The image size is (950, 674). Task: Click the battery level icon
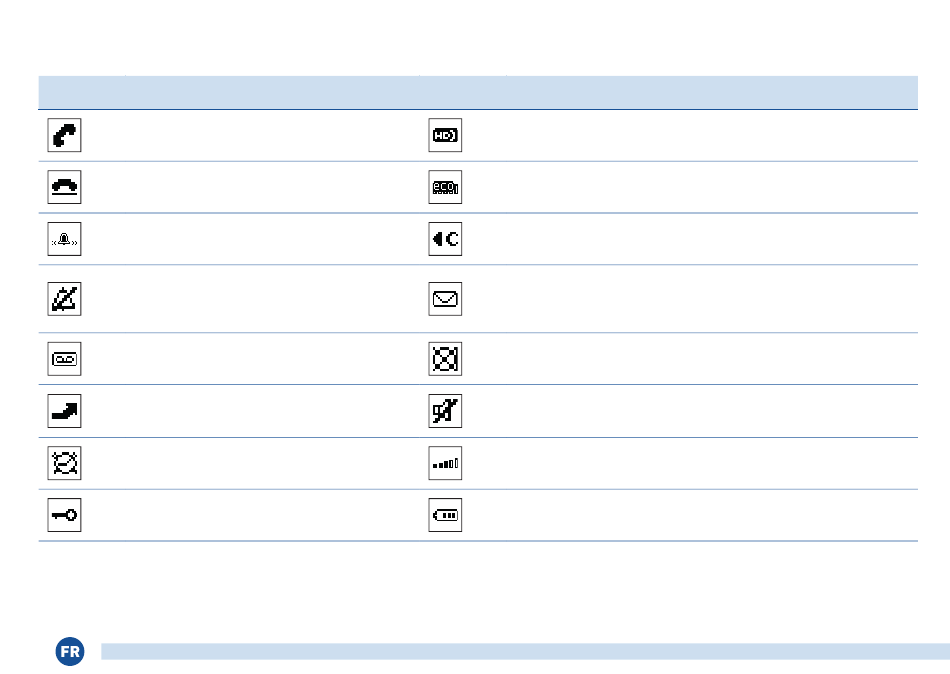point(445,515)
